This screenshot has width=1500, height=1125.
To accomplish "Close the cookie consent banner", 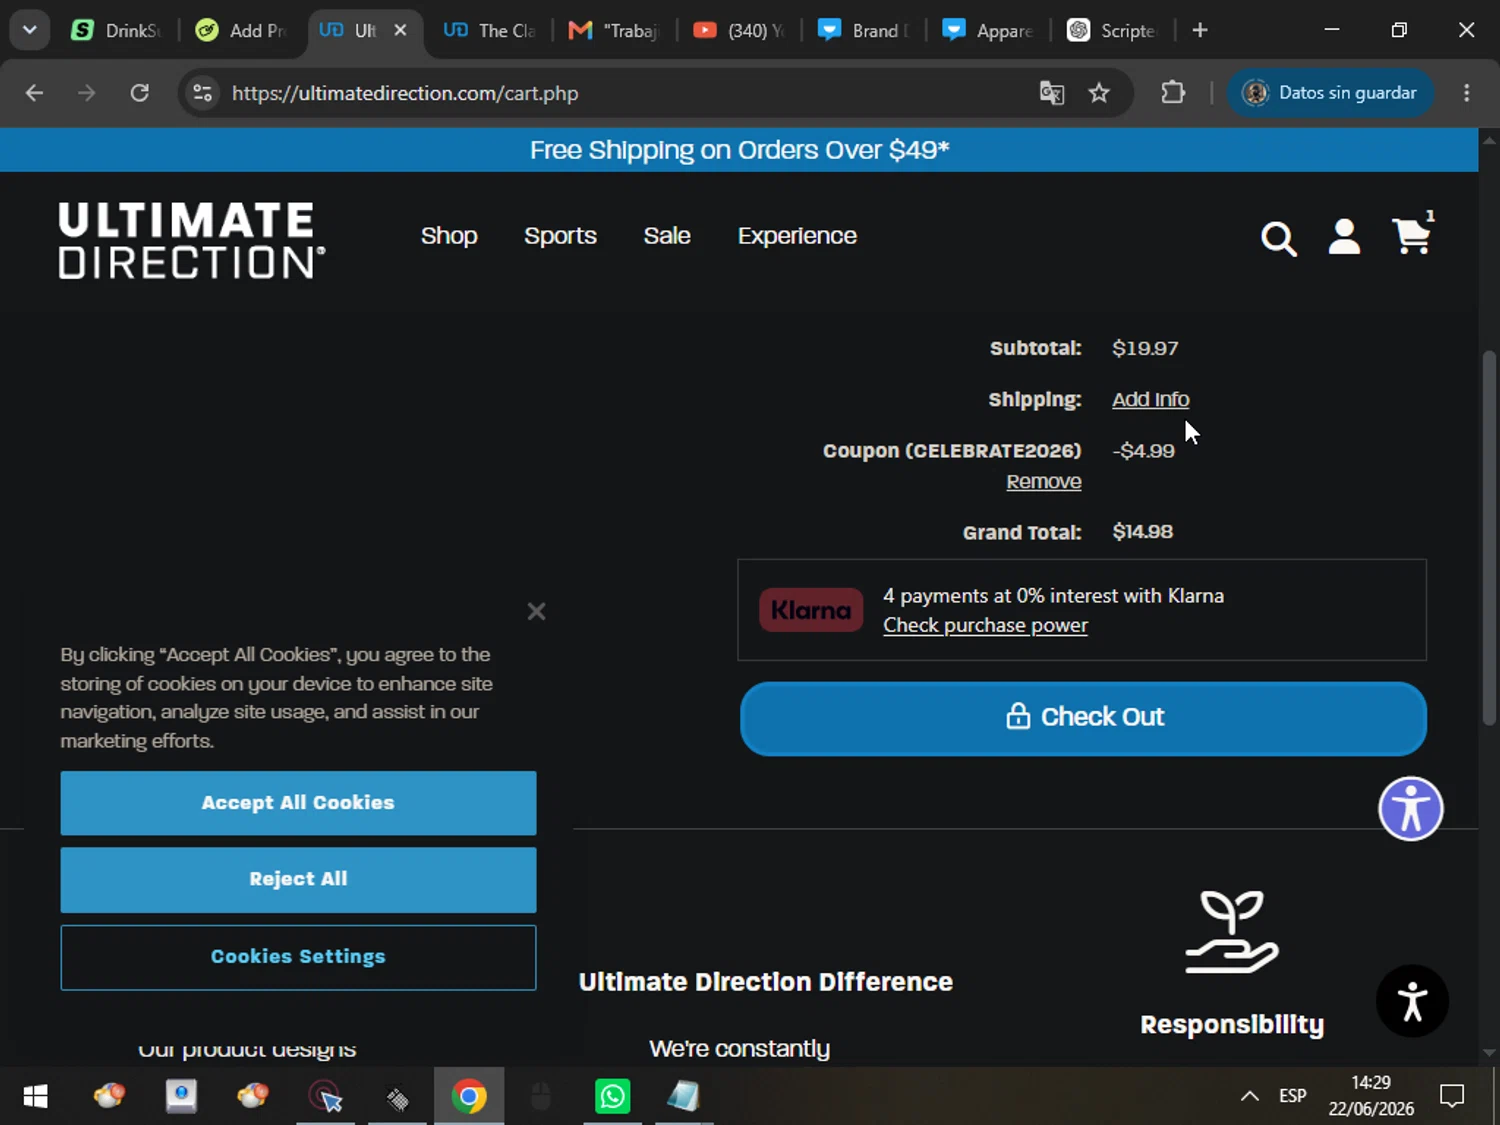I will click(x=536, y=611).
